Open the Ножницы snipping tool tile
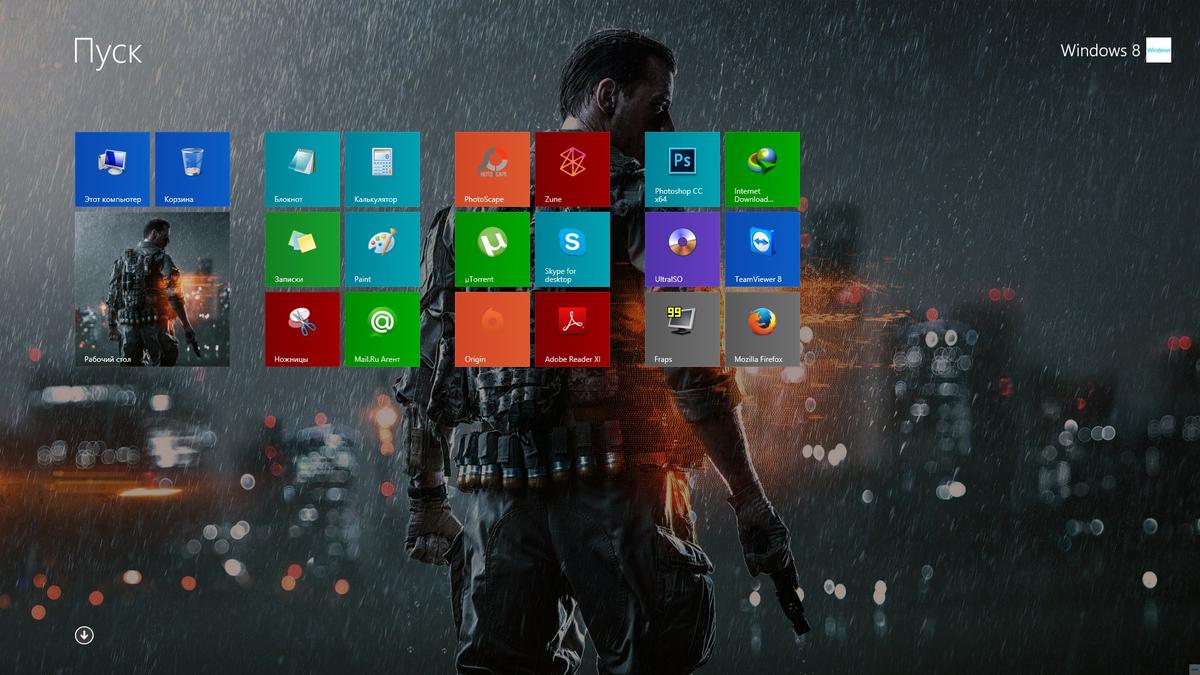The image size is (1200, 675). click(302, 330)
